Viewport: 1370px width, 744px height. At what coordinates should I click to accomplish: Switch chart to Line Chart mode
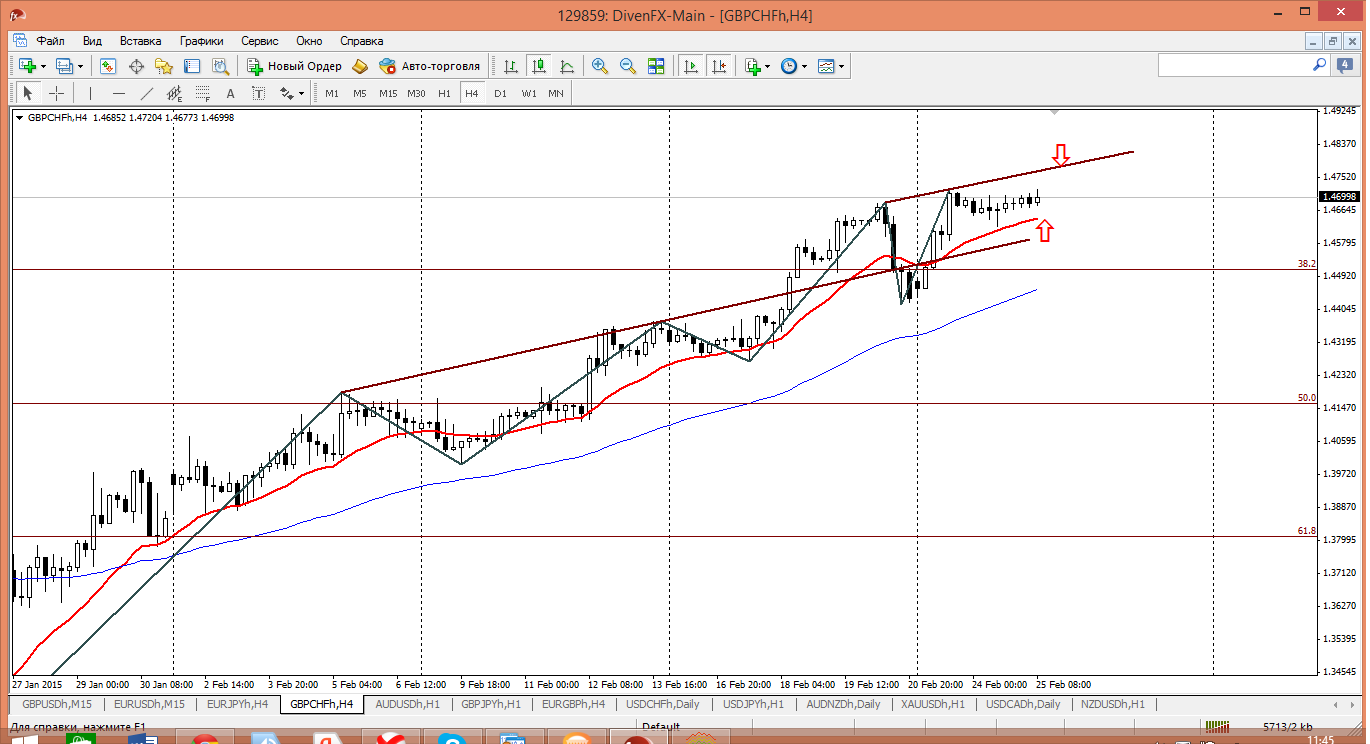pyautogui.click(x=567, y=66)
